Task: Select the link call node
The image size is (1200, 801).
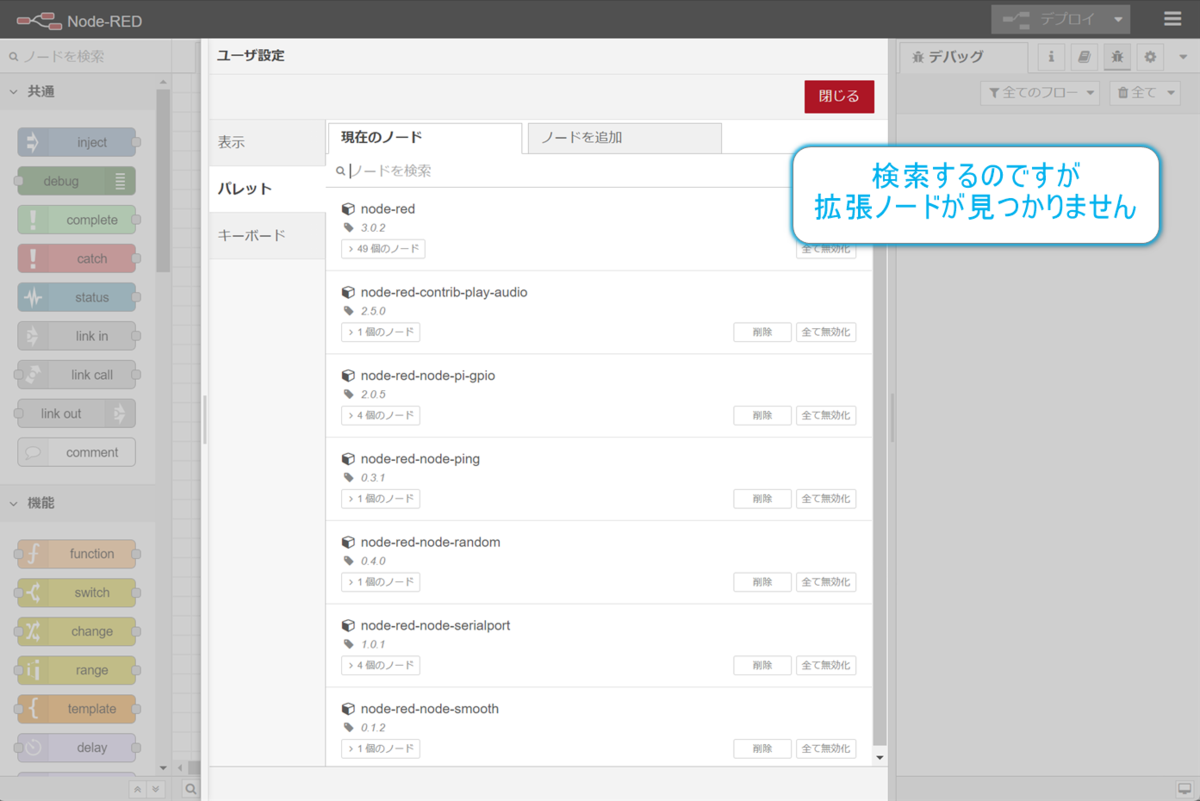Action: click(77, 375)
